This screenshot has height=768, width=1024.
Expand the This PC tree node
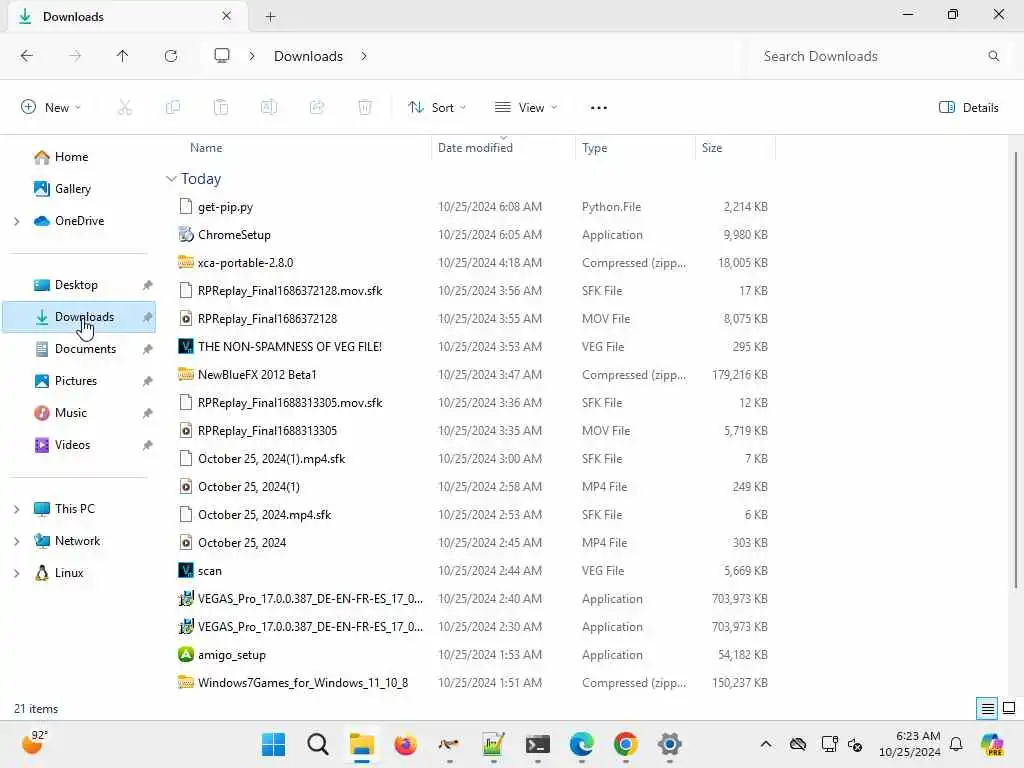pyautogui.click(x=16, y=509)
